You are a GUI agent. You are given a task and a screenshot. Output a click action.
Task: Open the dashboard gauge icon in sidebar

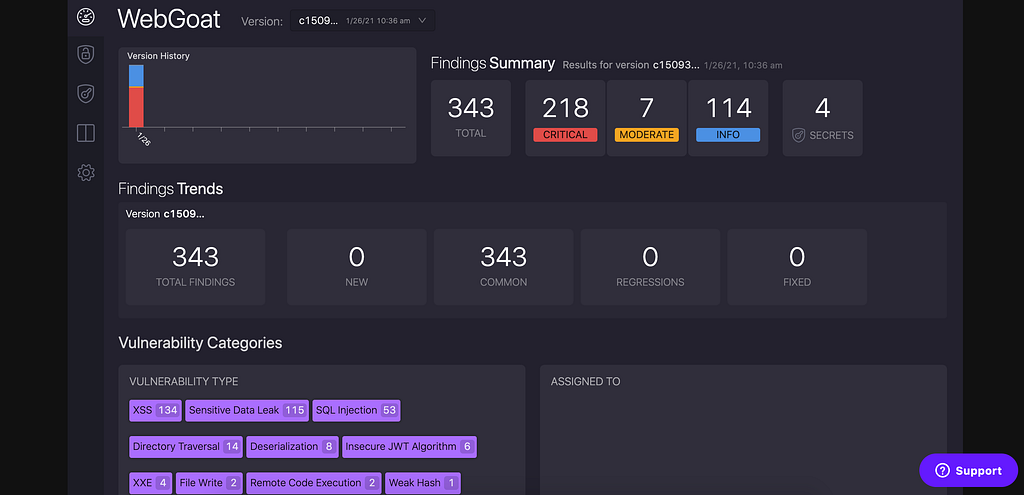click(86, 17)
